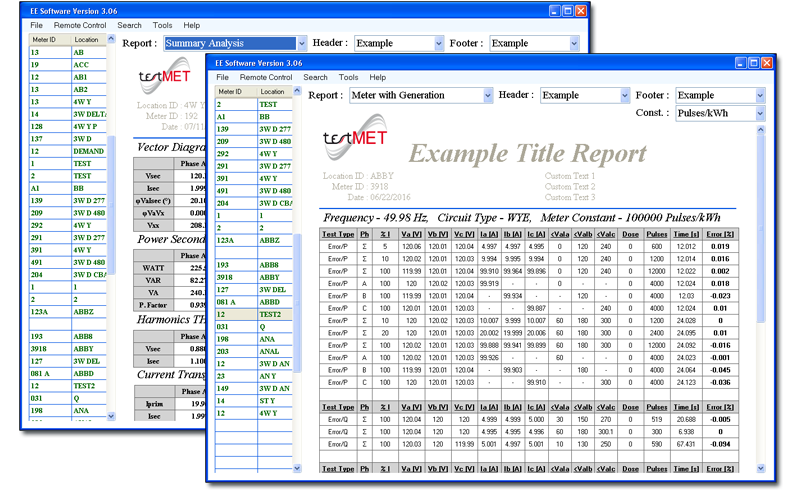This screenshot has height=492, width=800.
Task: Click back window meter list scroll-up arrow
Action: (111, 39)
